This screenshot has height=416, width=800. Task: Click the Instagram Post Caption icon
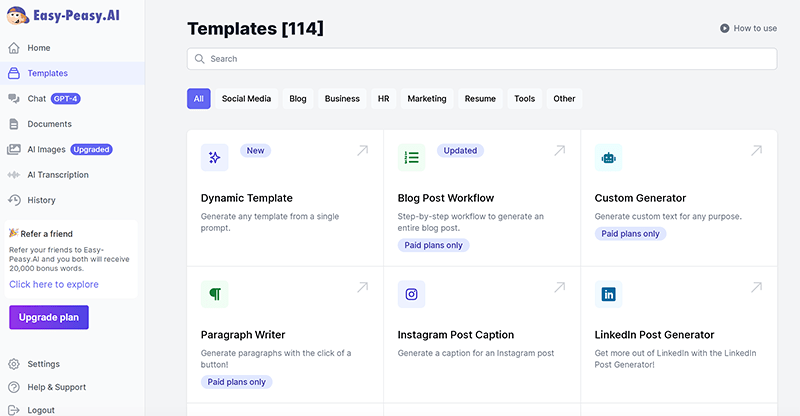[411, 294]
